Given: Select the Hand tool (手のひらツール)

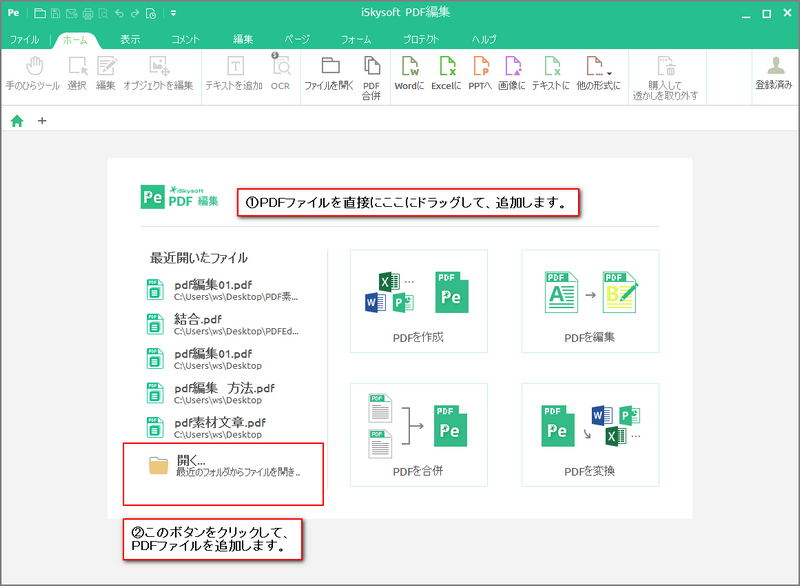Looking at the screenshot, I should (33, 73).
